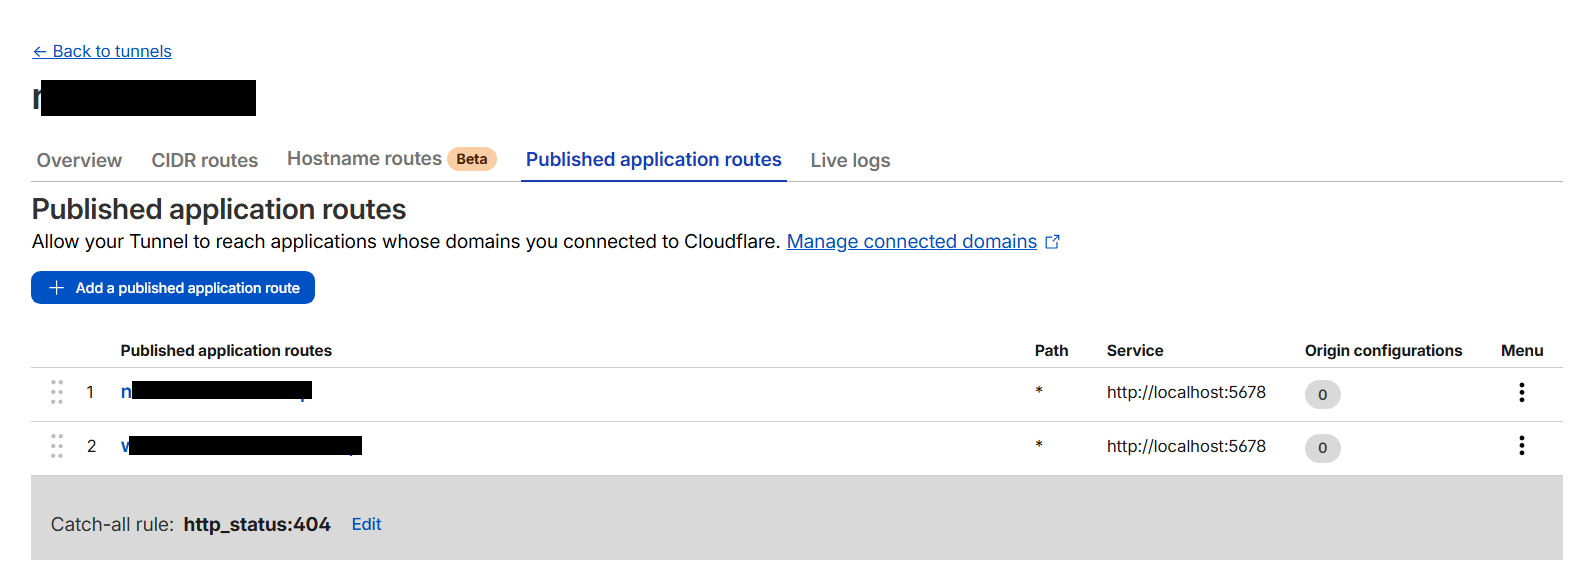Click the drag handle for route 2
This screenshot has height=577, width=1573.
point(57,446)
